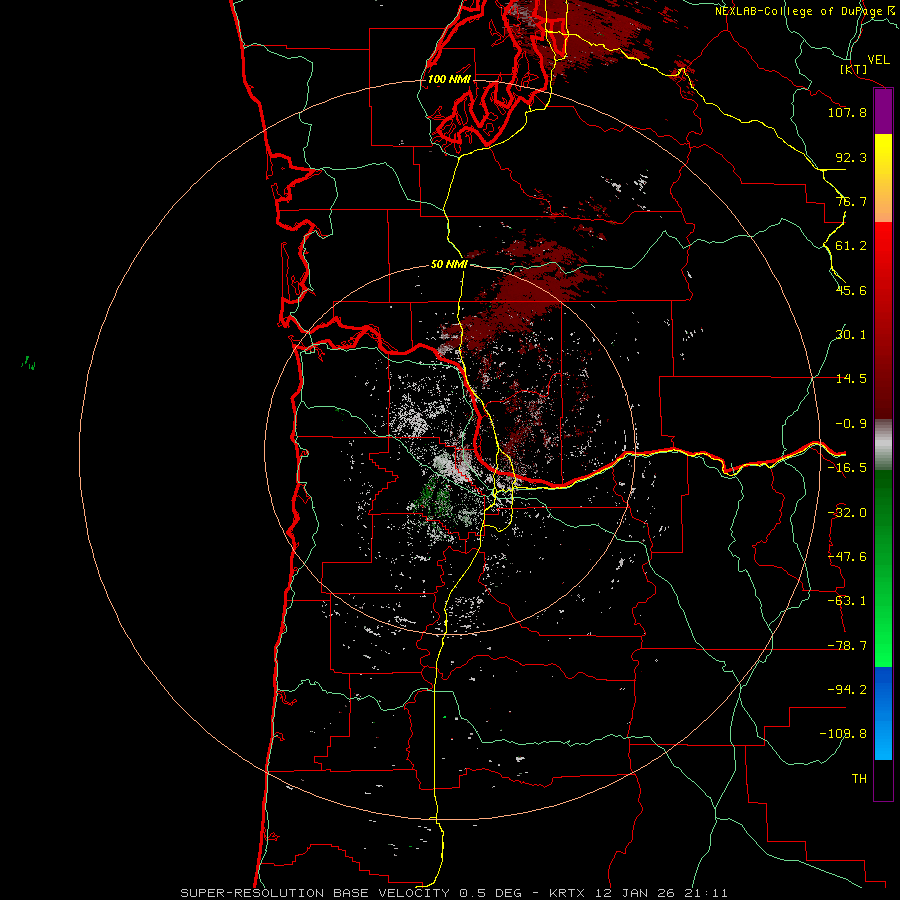
Task: Select the -16.5 velocity scale value
Action: coord(847,468)
